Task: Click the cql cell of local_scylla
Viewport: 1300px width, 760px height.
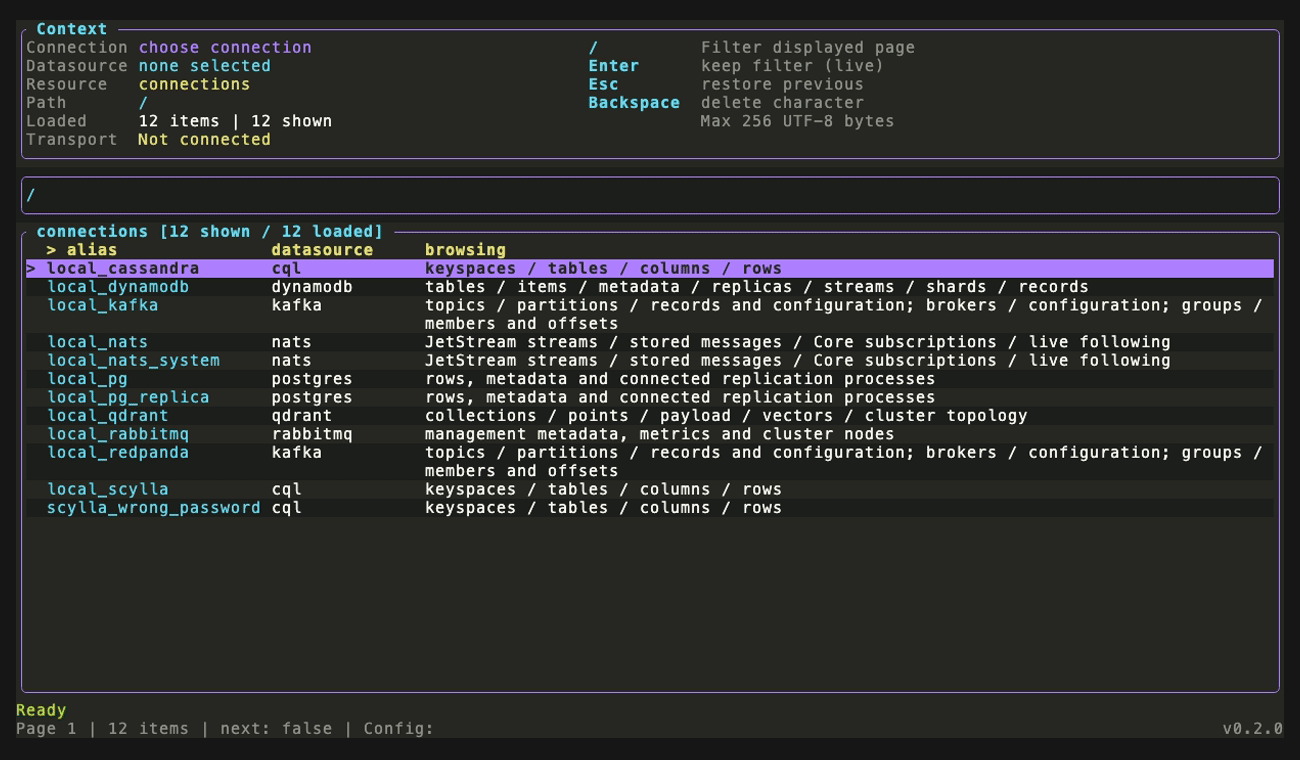Action: [286, 489]
